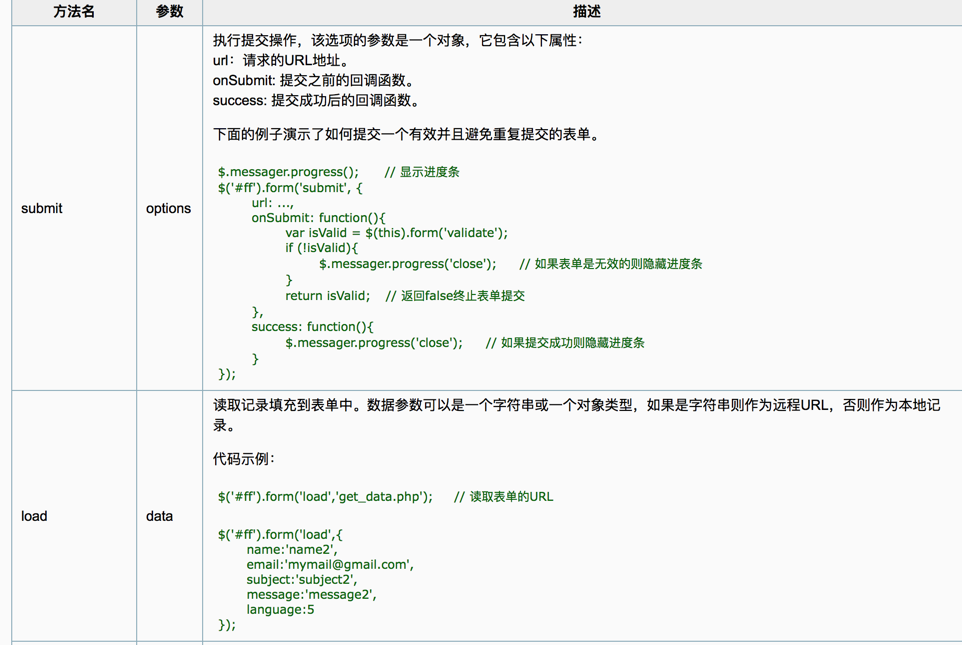Click the code "$('#ff').form('load','get_data.php');"

[325, 496]
